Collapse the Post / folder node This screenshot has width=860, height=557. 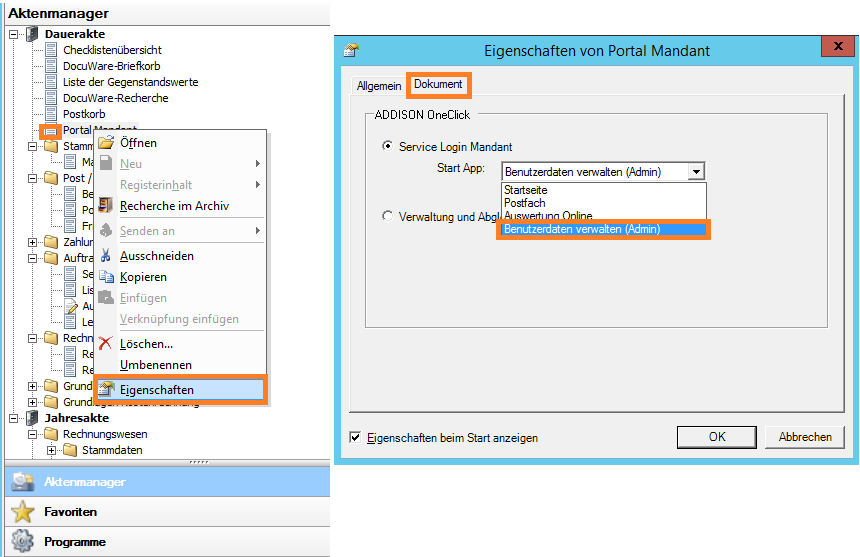(x=32, y=178)
